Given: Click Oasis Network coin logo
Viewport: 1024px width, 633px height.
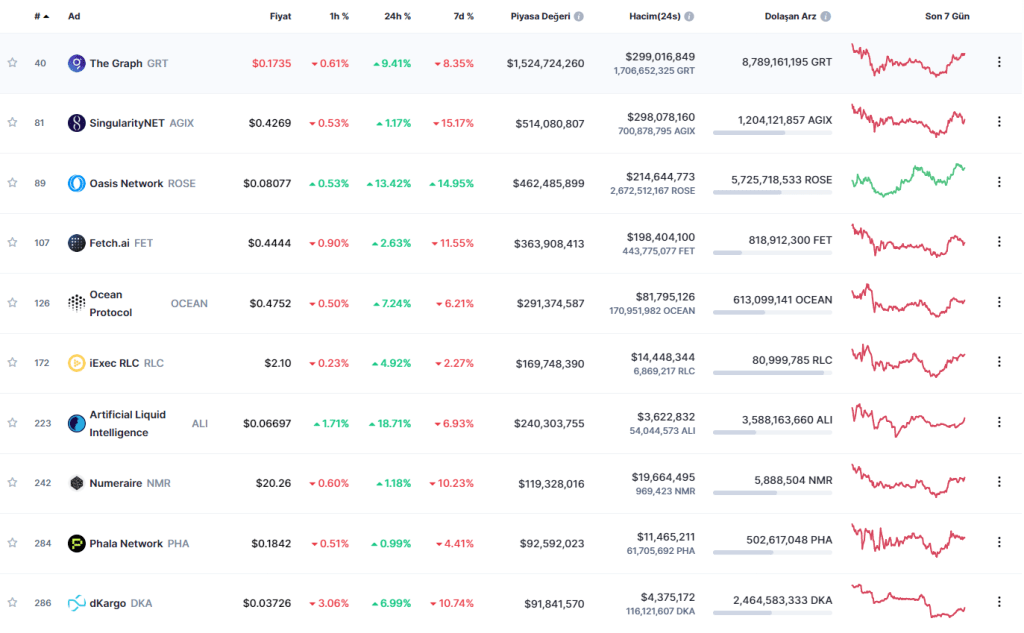Looking at the screenshot, I should [76, 184].
